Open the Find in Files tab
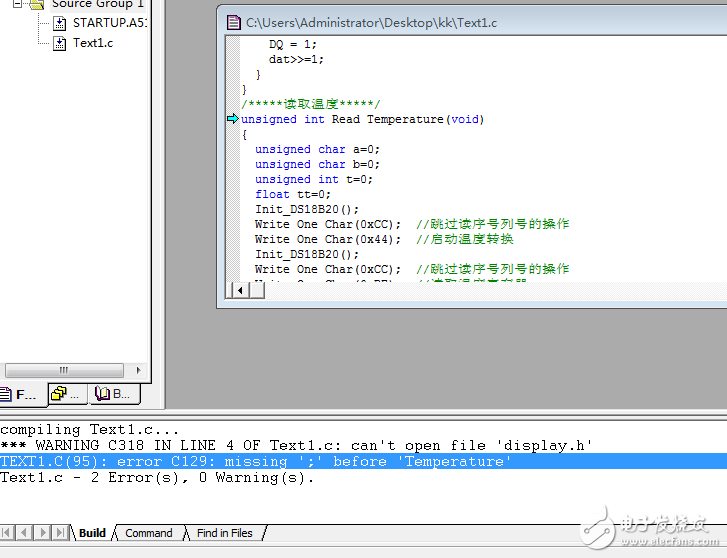727x558 pixels. pyautogui.click(x=224, y=533)
